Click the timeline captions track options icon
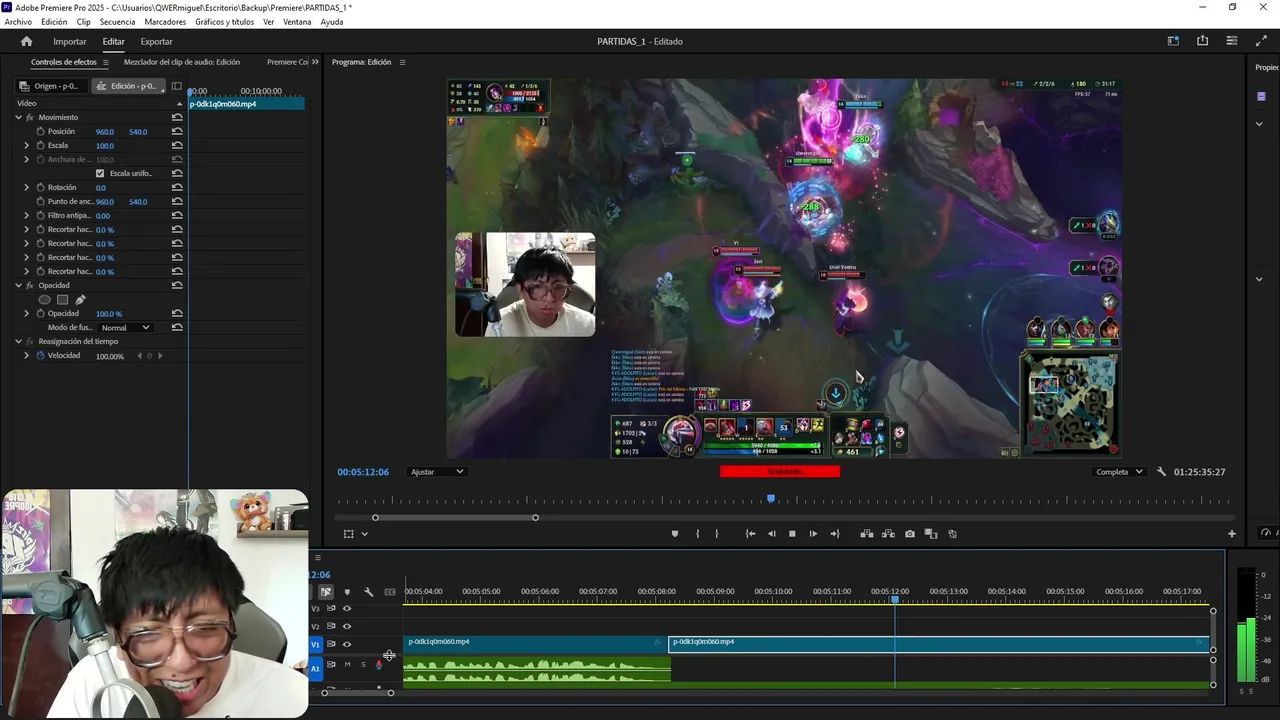Screen dimensions: 1280x720 [x=390, y=592]
